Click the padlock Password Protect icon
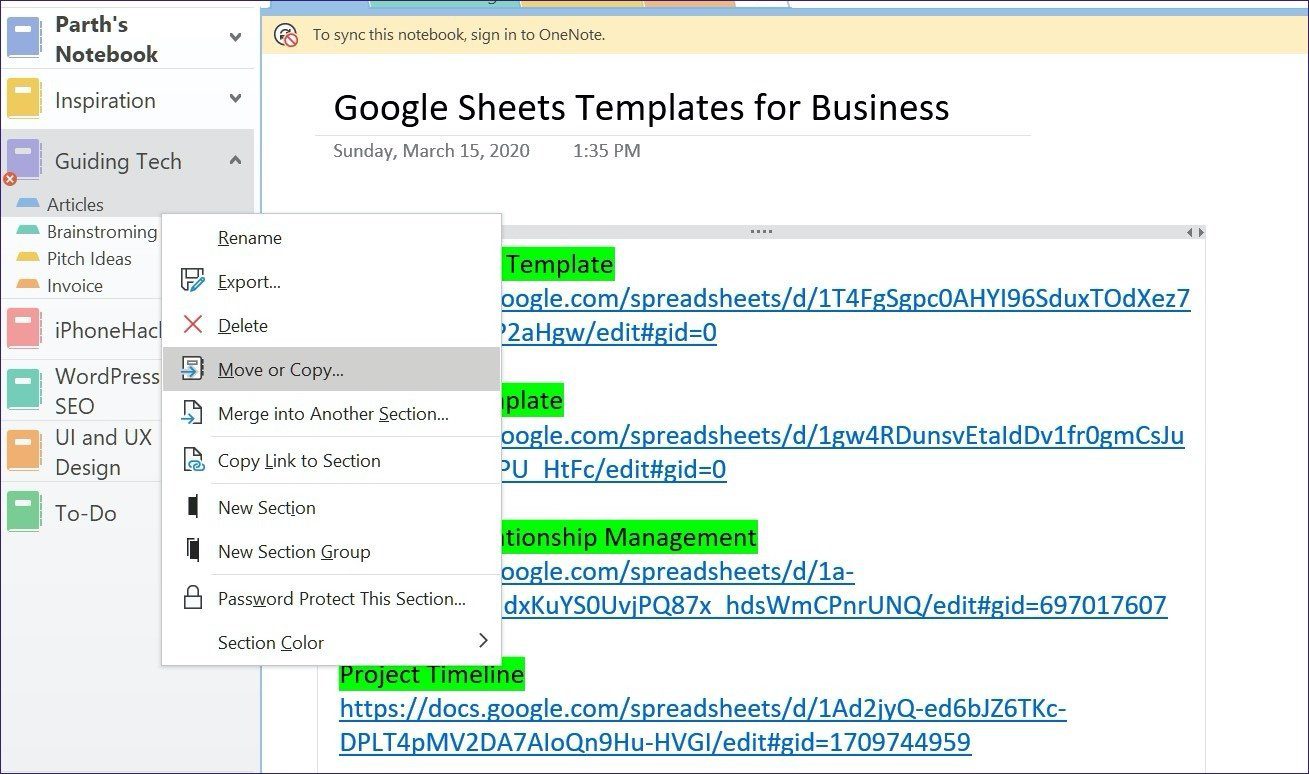This screenshot has width=1309, height=774. coord(193,598)
